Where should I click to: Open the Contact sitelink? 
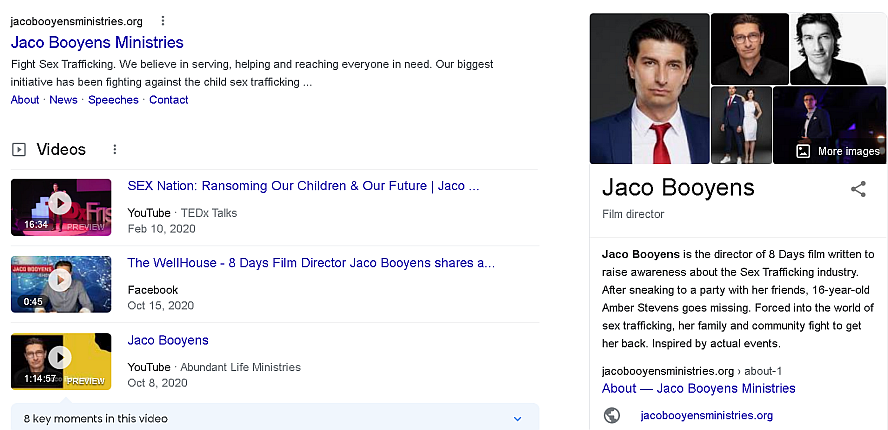pos(169,100)
